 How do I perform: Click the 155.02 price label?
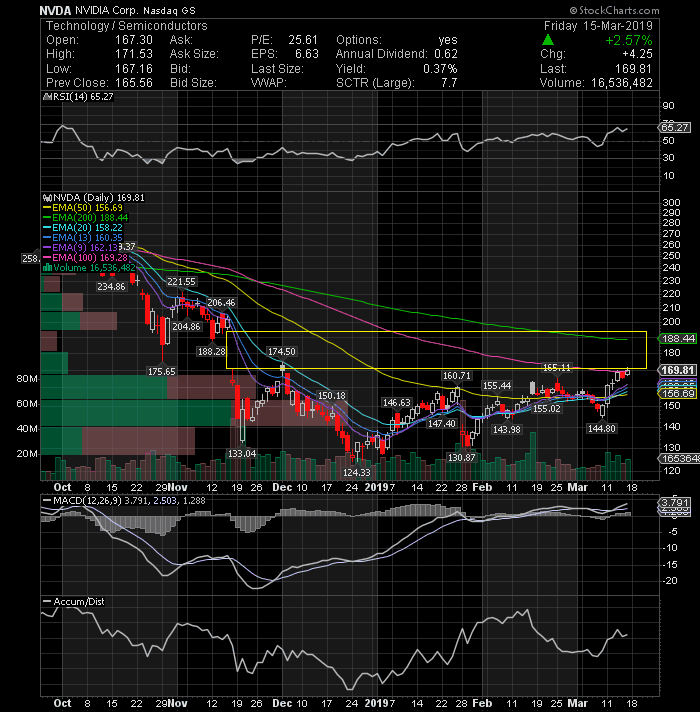click(x=547, y=409)
